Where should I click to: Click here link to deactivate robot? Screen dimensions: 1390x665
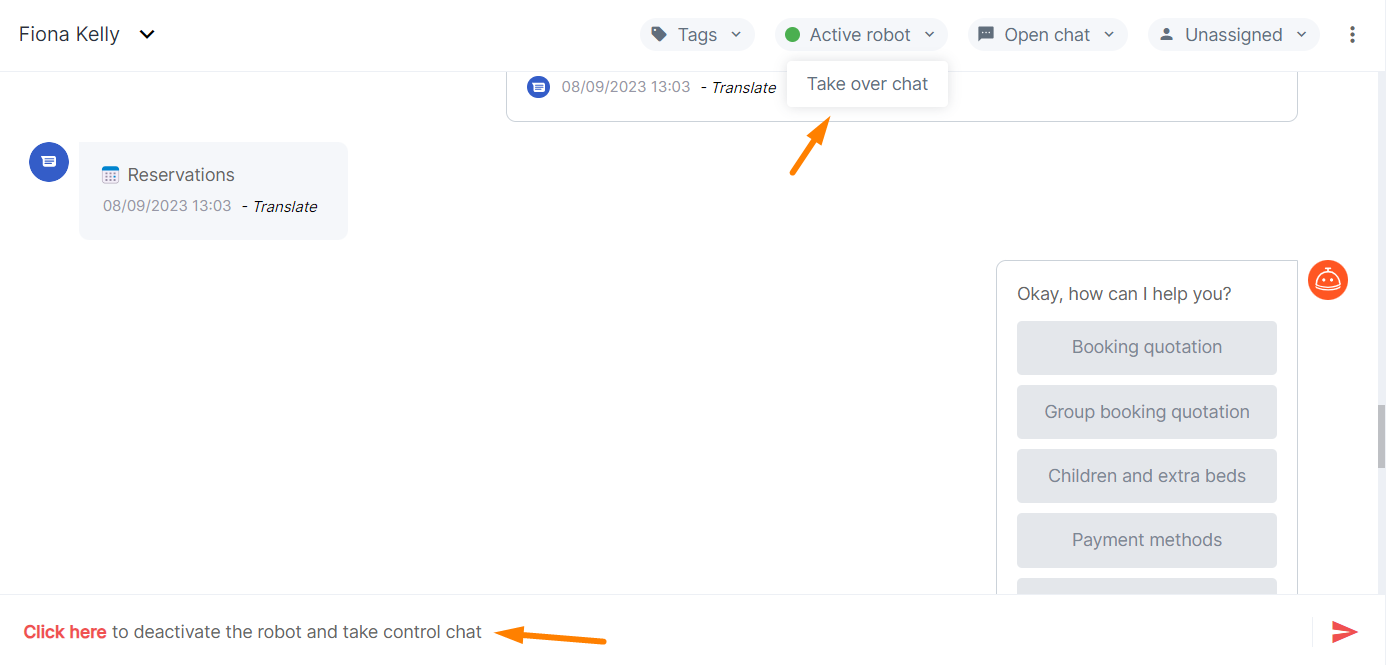pos(65,632)
